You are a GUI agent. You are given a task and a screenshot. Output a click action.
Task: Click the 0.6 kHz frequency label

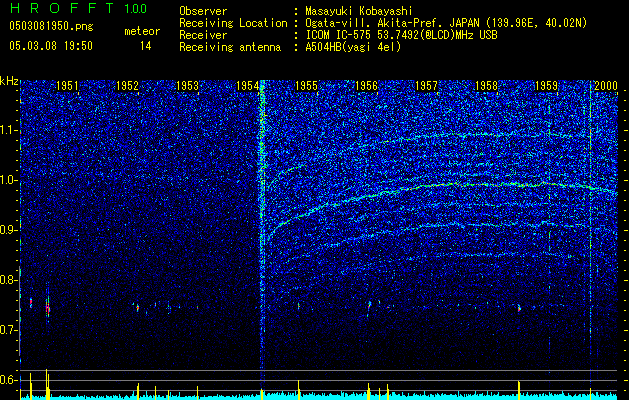coord(9,380)
